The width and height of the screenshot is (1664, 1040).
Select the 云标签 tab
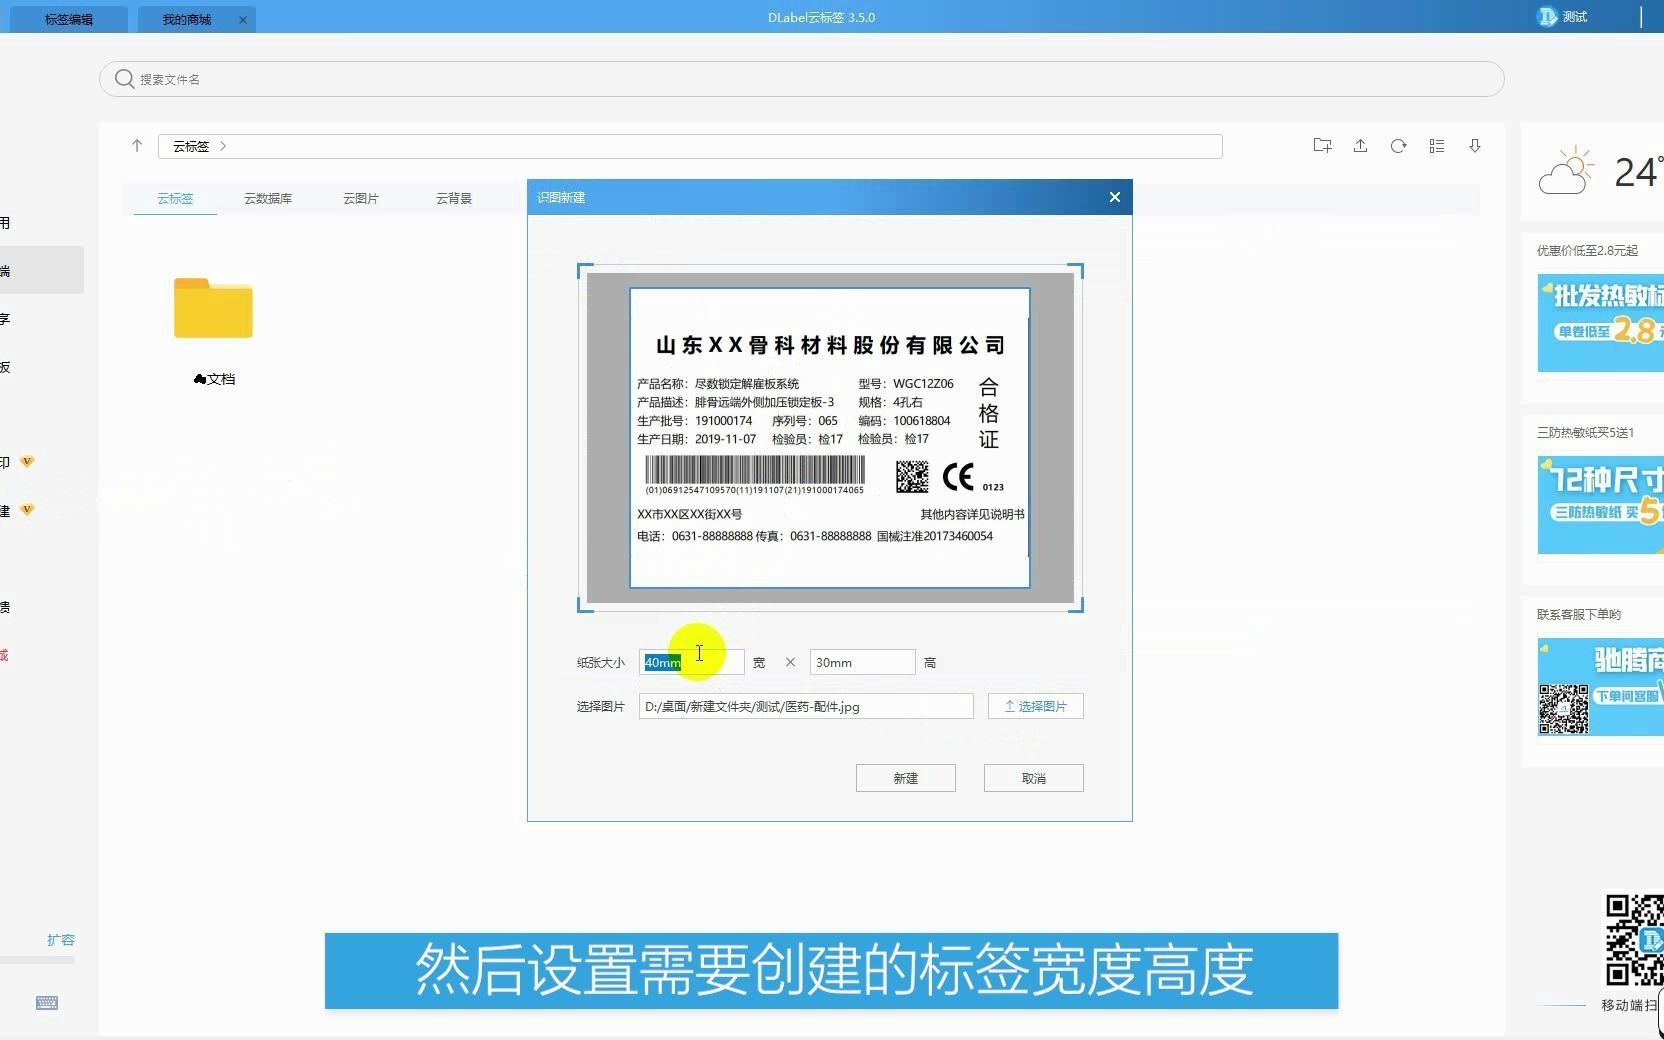175,198
